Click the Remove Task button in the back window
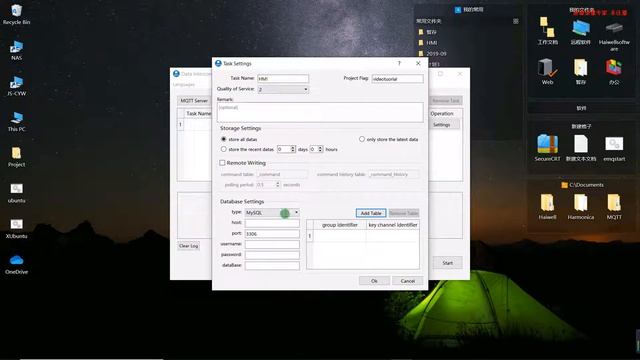 (446, 100)
